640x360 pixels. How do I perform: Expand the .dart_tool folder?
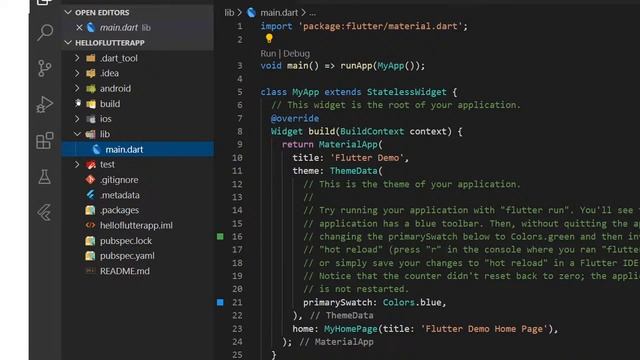[x=77, y=58]
